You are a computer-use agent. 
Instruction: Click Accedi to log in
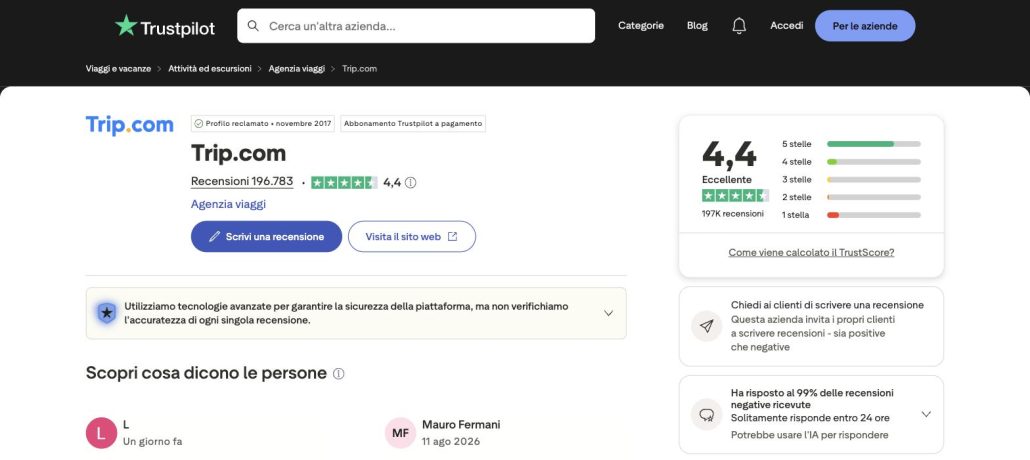pos(786,26)
